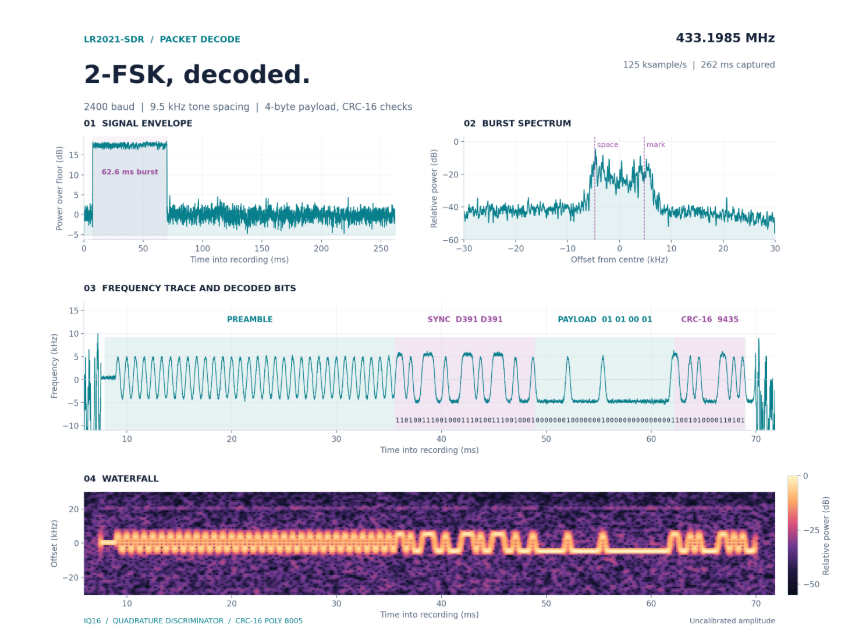Select the "CRC-16 9435" label
Screen dimensions: 846x638
click(x=709, y=319)
